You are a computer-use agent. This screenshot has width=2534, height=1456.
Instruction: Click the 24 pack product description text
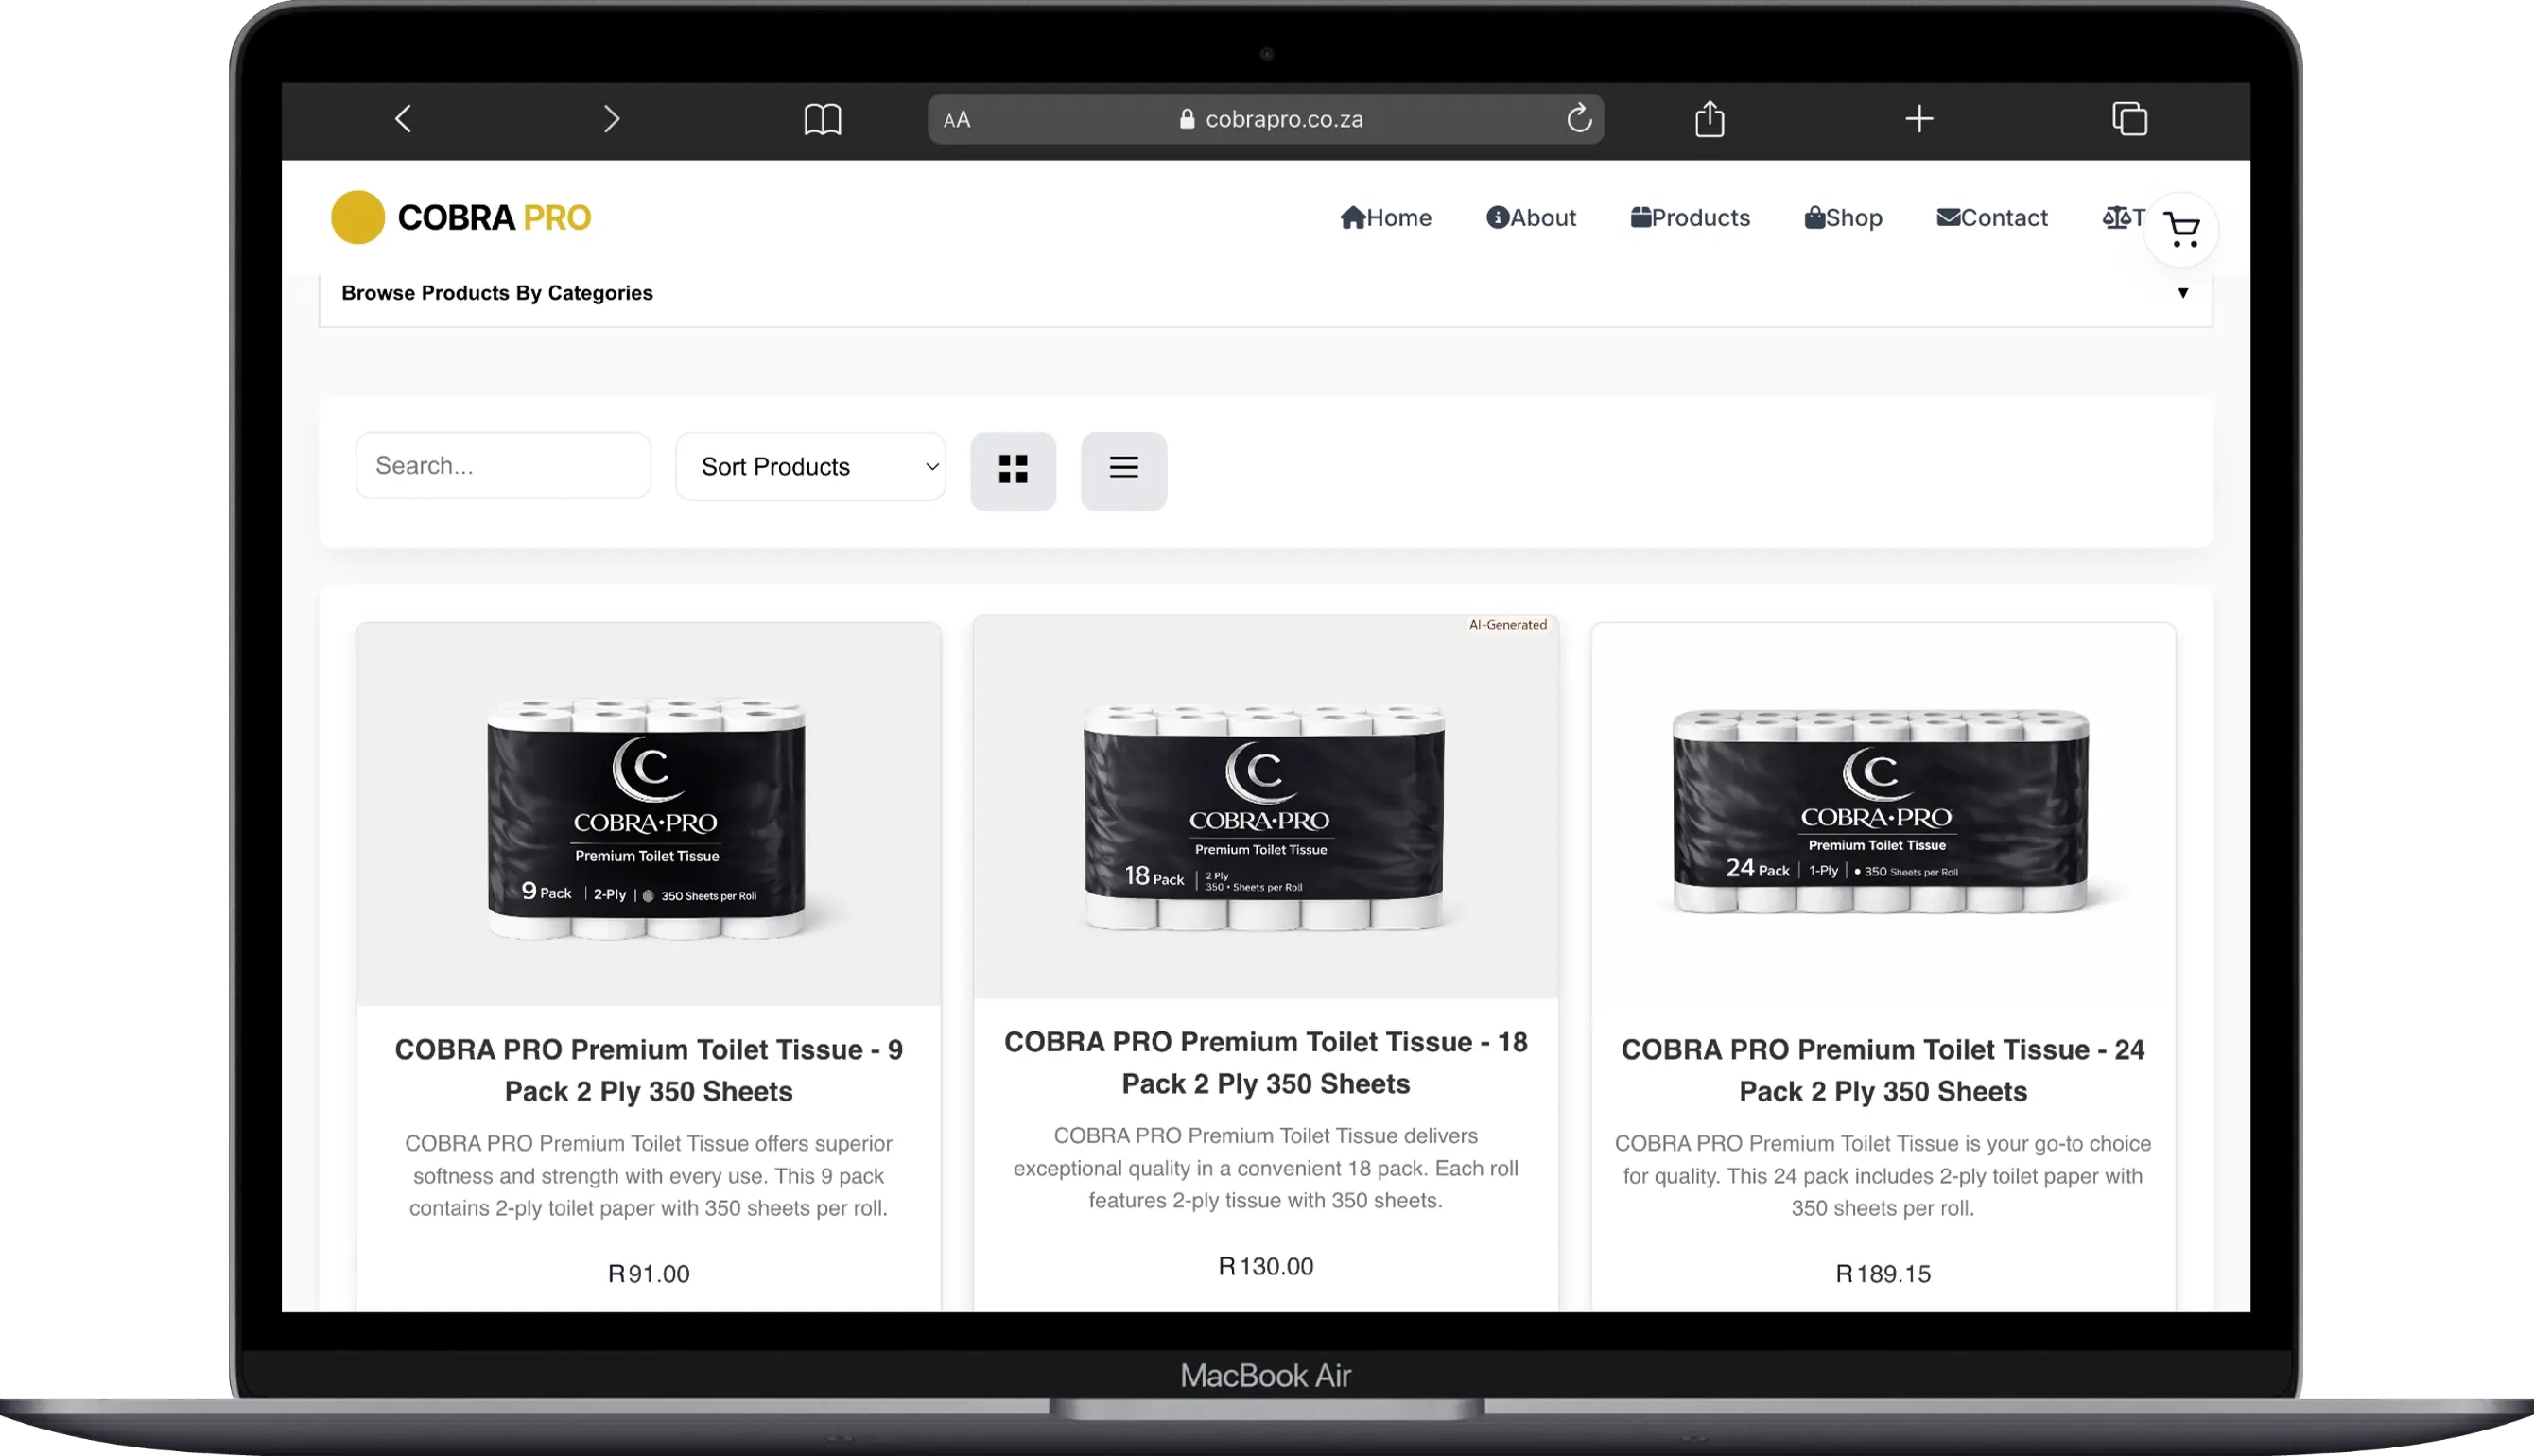tap(1882, 1176)
